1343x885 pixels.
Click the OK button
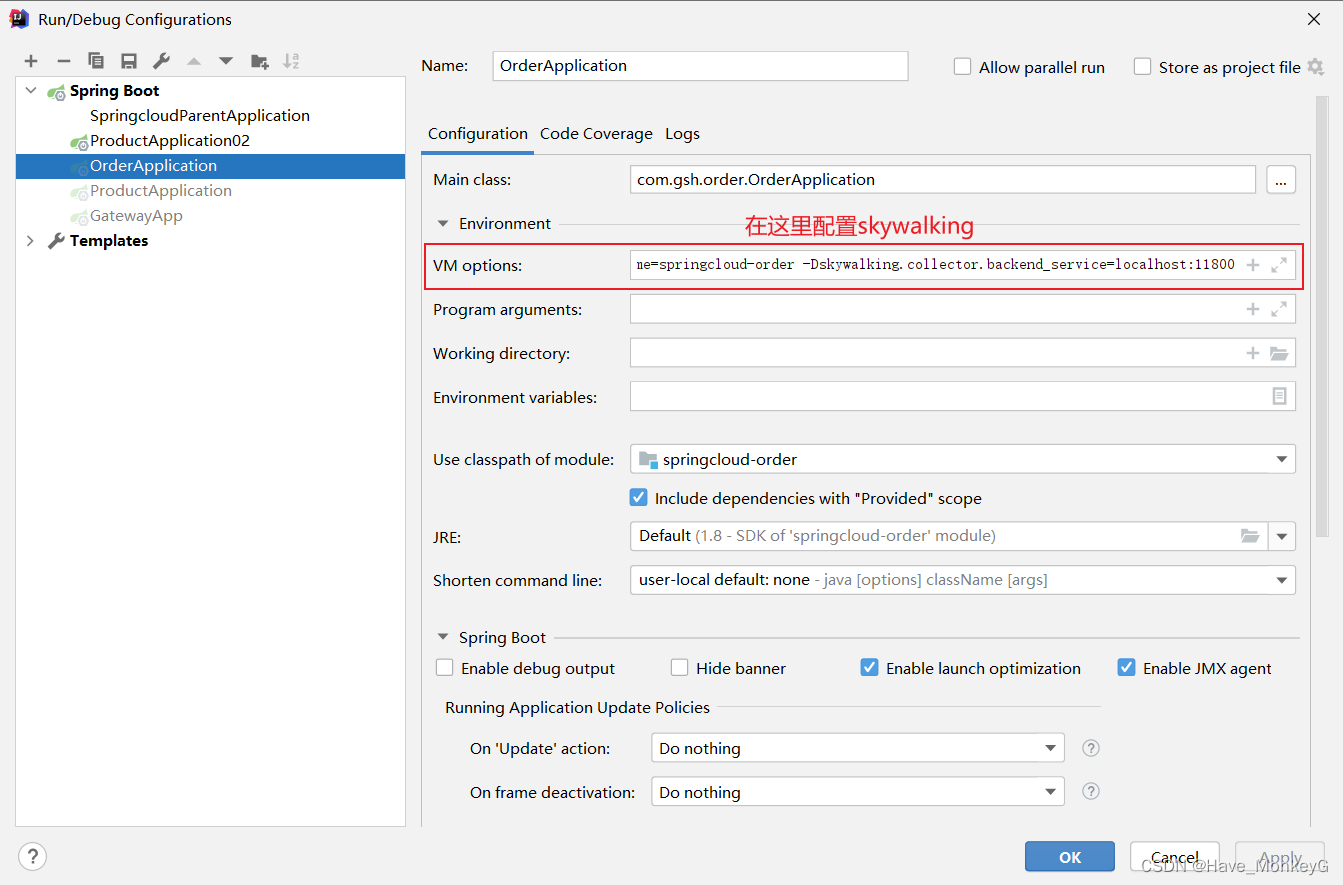point(1069,856)
